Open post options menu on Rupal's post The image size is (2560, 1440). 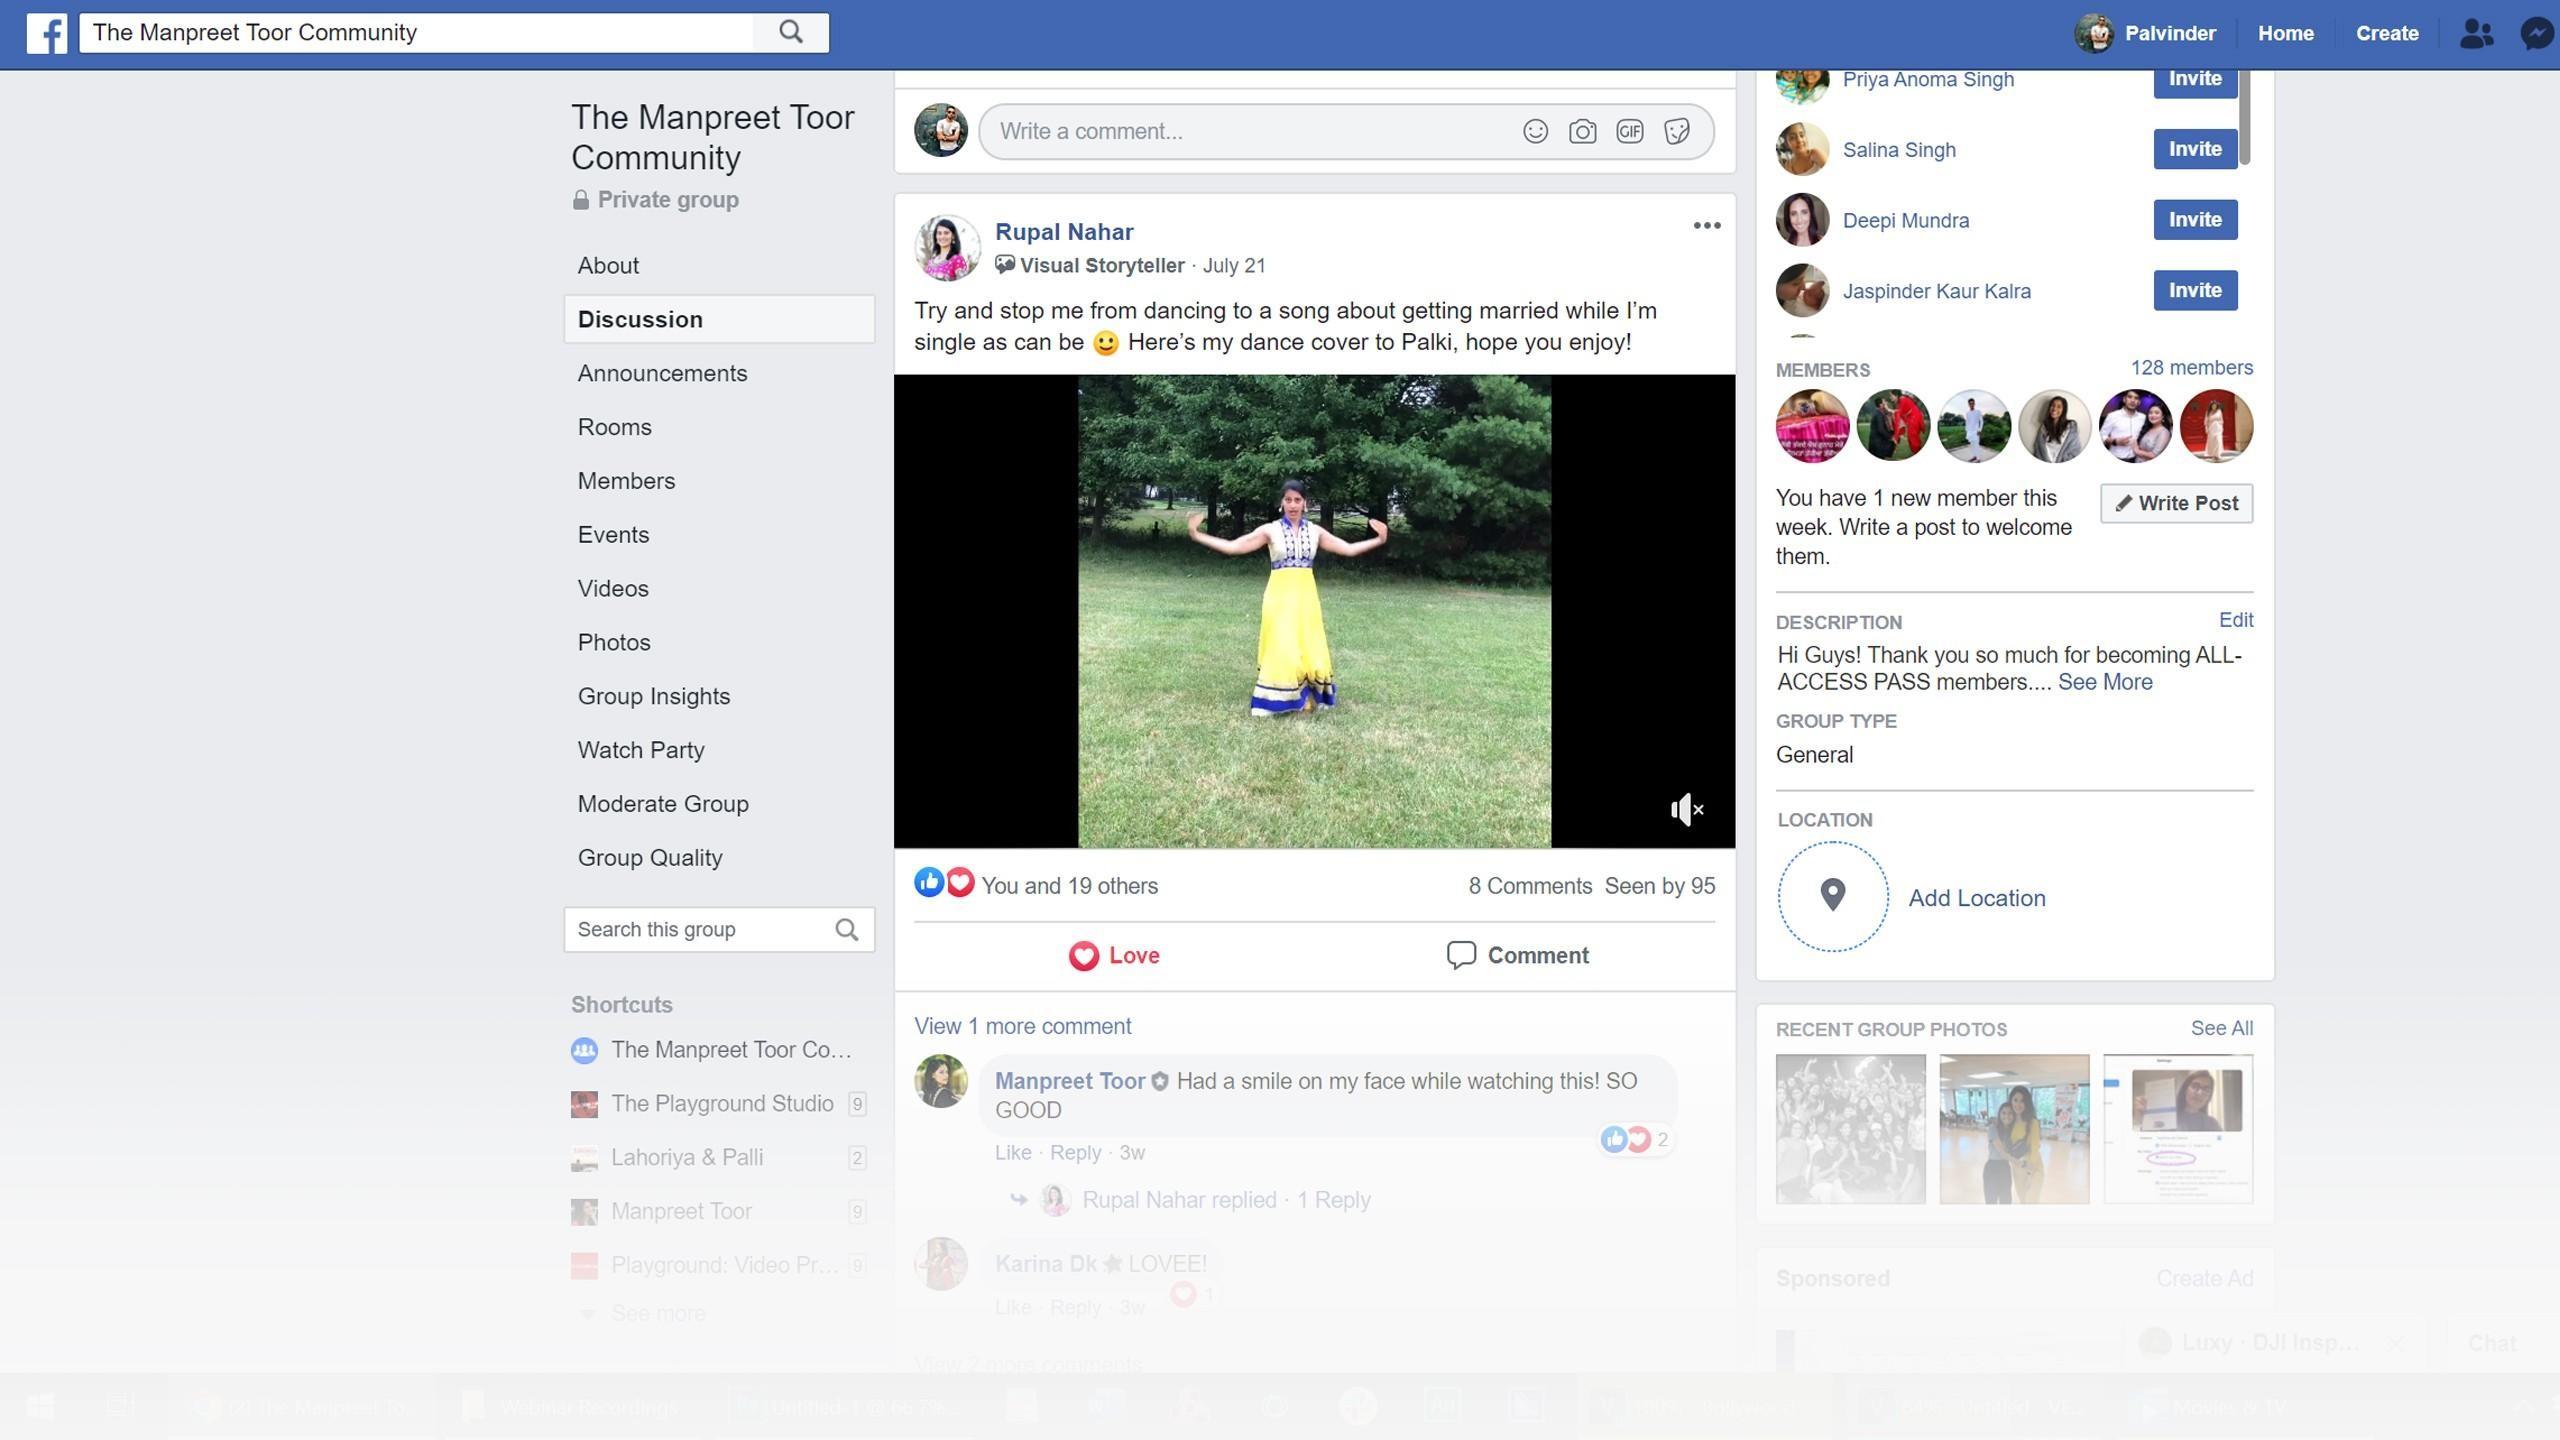tap(1706, 226)
